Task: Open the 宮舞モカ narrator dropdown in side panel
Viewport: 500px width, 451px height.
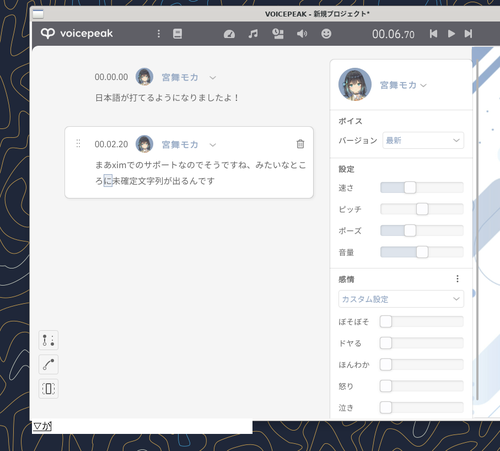Action: 403,85
